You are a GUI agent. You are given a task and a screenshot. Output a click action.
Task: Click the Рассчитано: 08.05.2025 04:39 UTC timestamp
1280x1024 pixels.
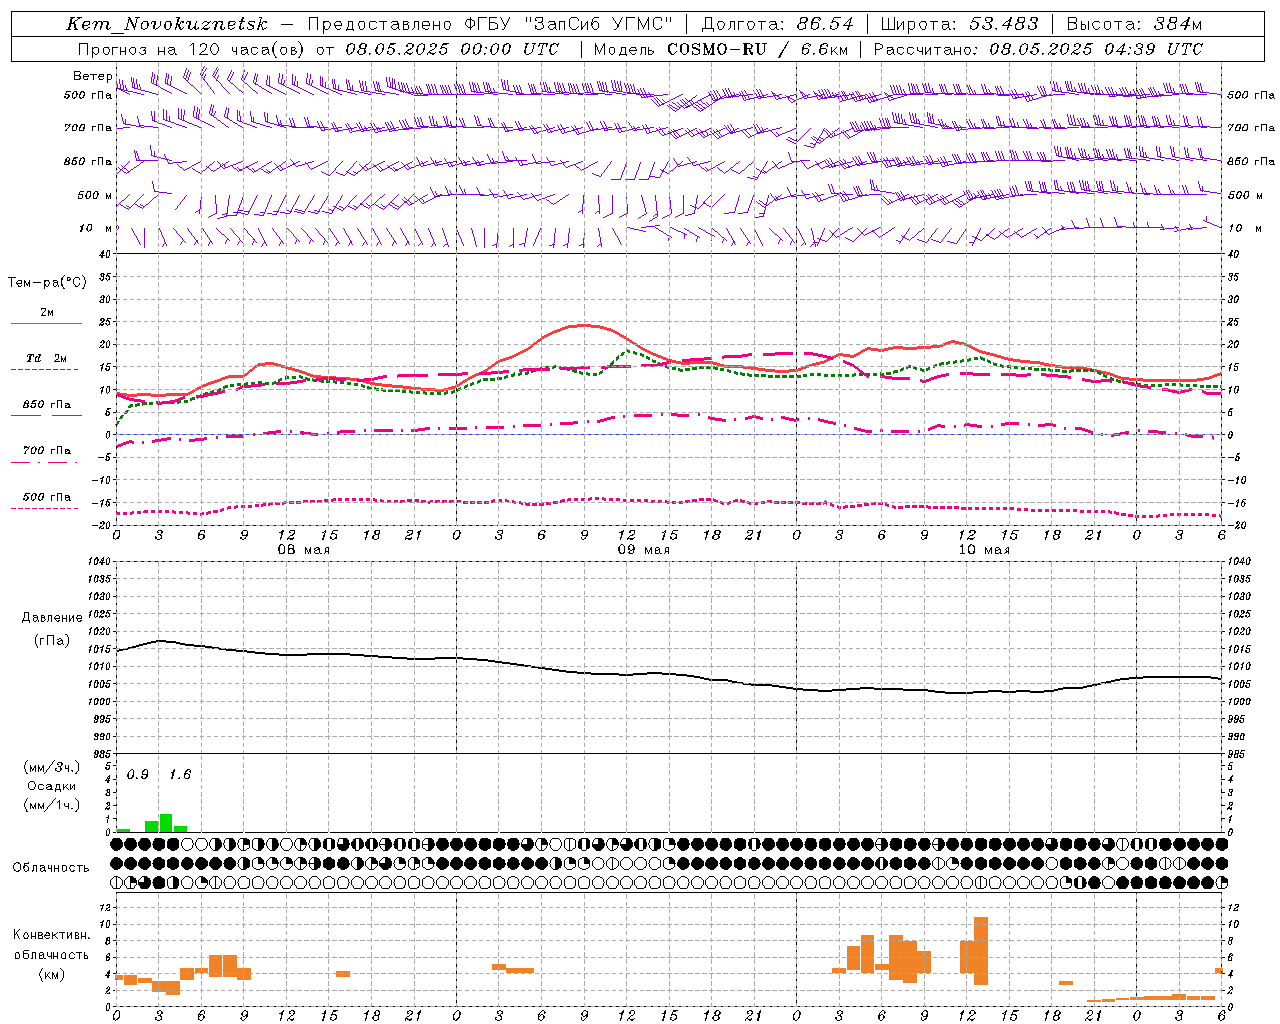coord(1038,49)
